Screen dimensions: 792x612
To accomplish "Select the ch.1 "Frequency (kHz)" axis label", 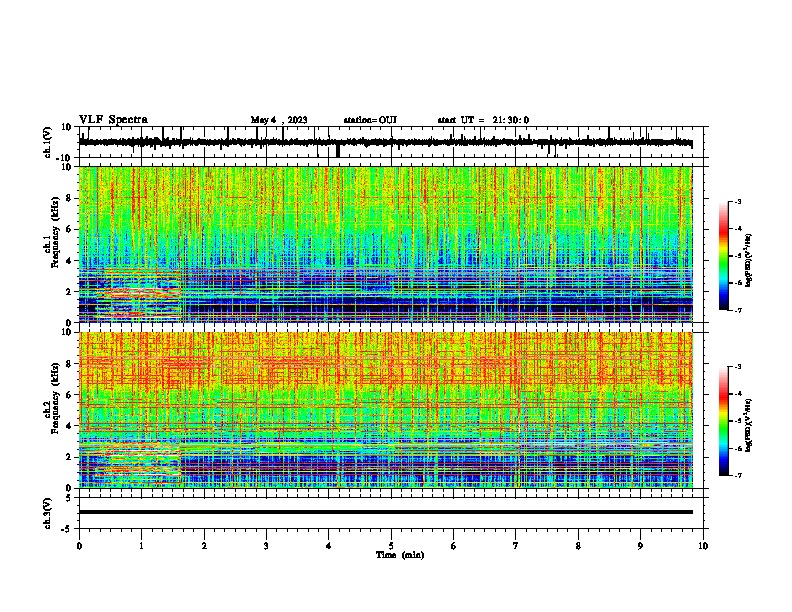I will pyautogui.click(x=55, y=232).
